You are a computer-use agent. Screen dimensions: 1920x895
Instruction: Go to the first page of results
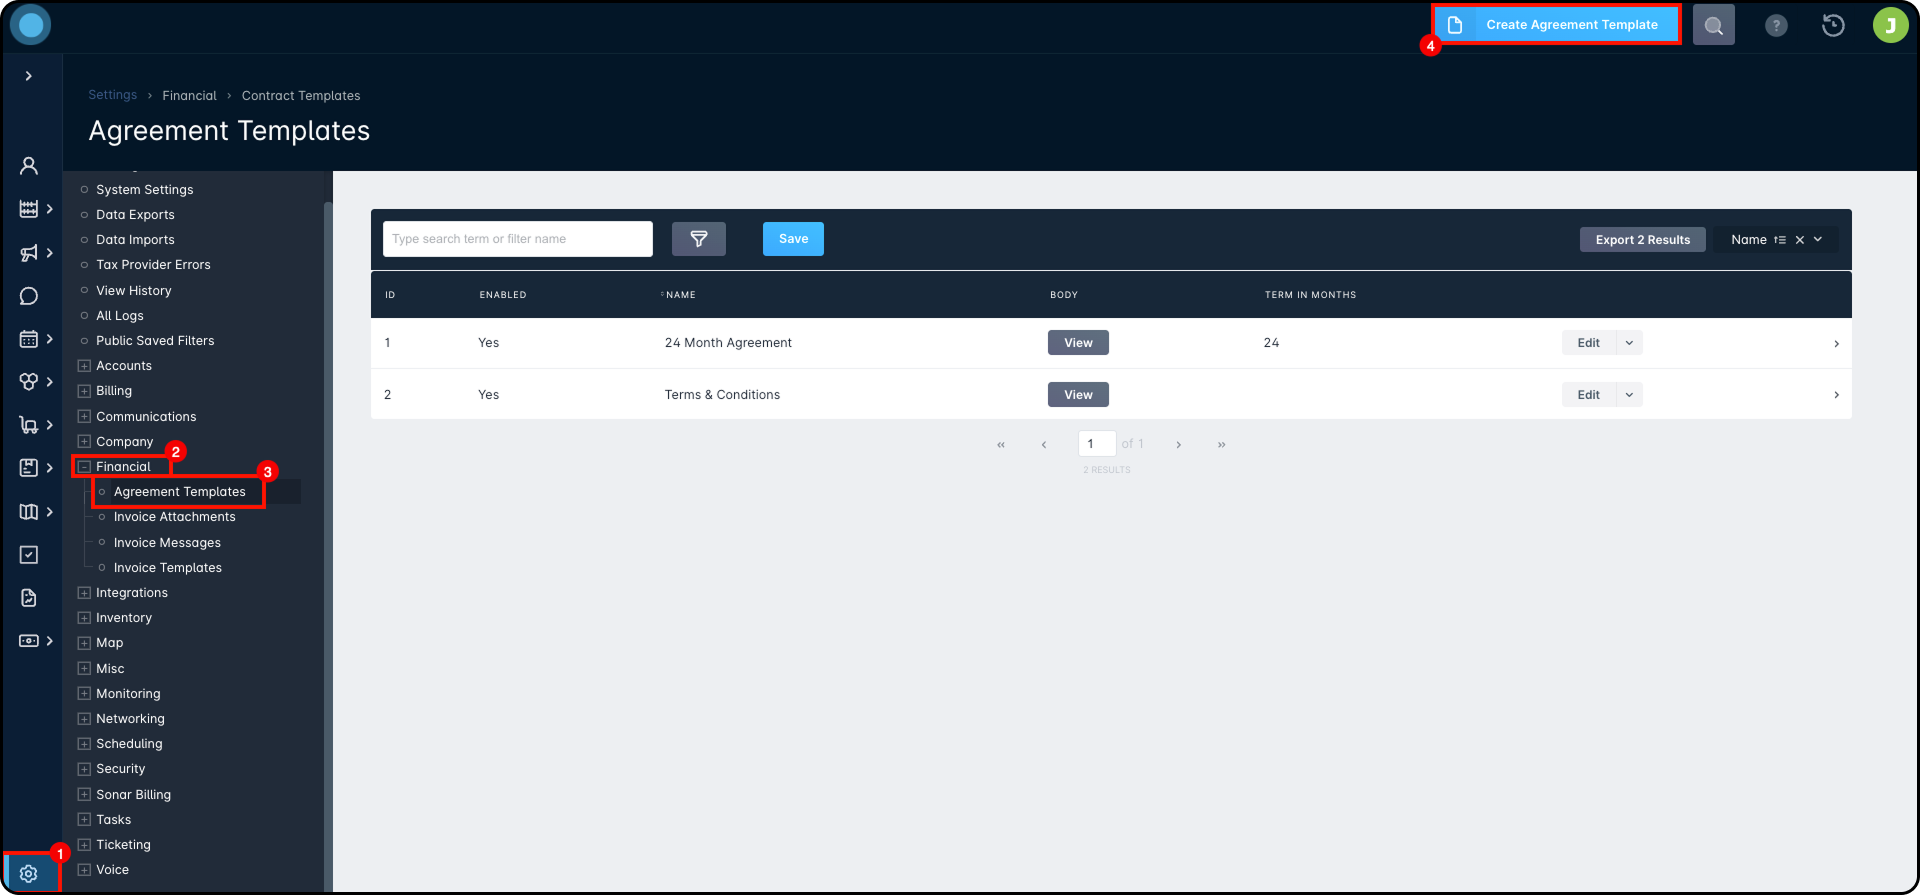(1001, 445)
